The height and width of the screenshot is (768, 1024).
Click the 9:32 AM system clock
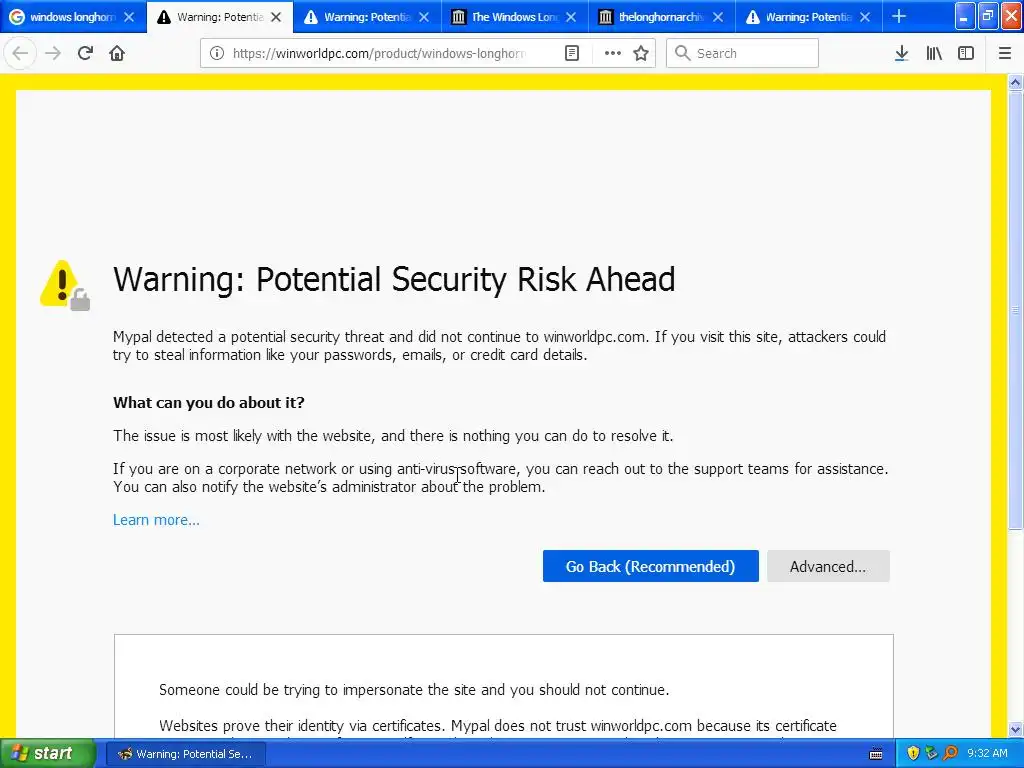(987, 754)
